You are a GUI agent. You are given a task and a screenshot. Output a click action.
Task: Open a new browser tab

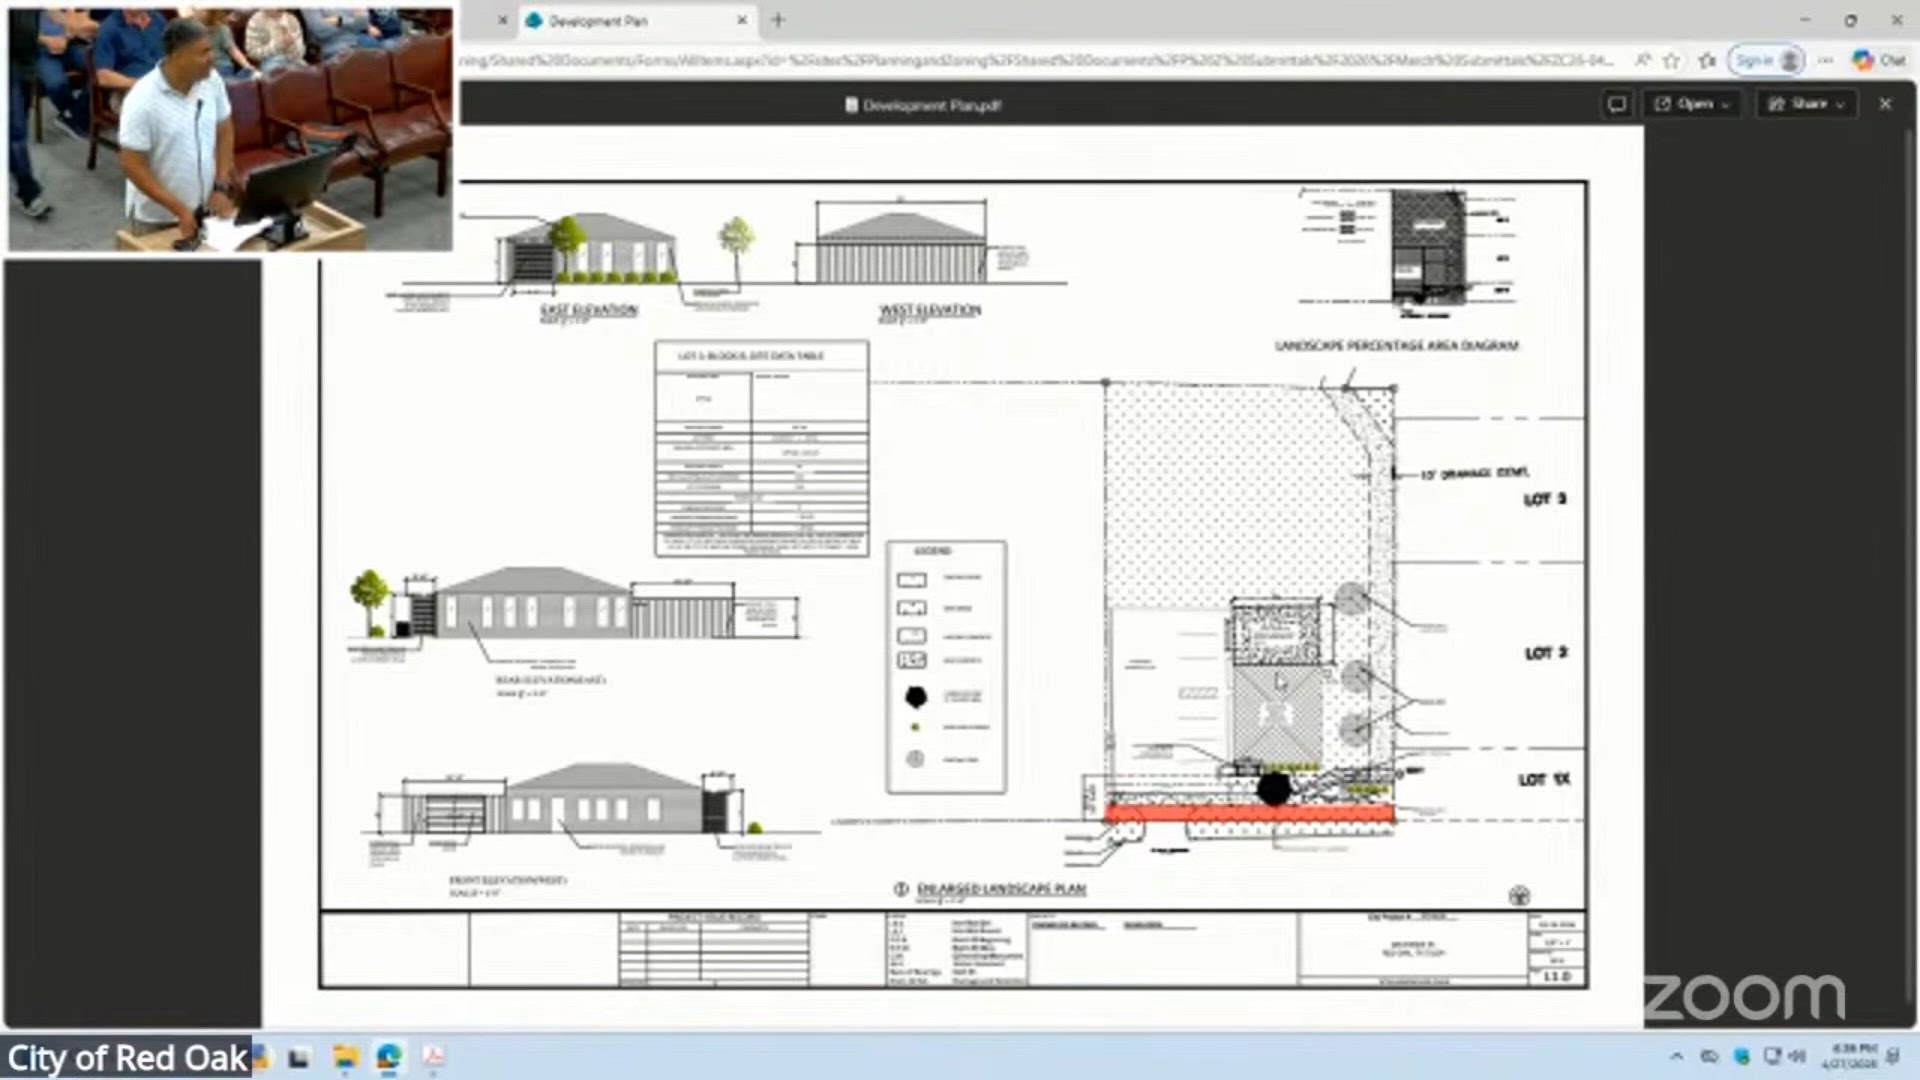778,20
